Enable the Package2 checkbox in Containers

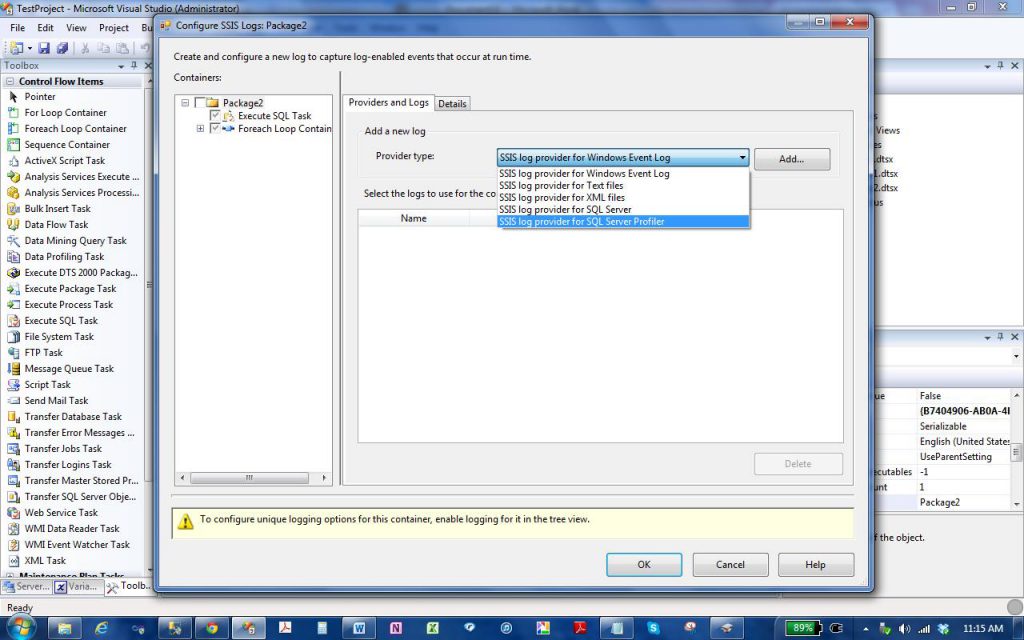[200, 103]
